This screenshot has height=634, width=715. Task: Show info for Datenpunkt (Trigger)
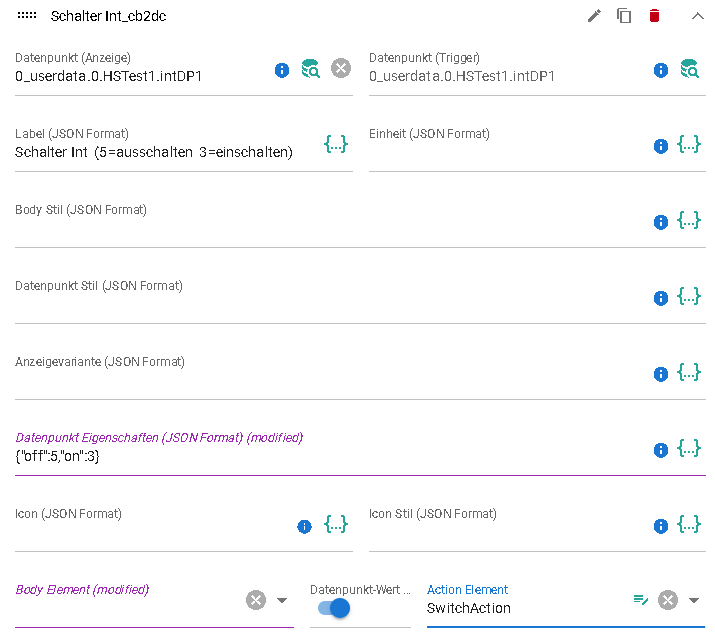(x=660, y=70)
